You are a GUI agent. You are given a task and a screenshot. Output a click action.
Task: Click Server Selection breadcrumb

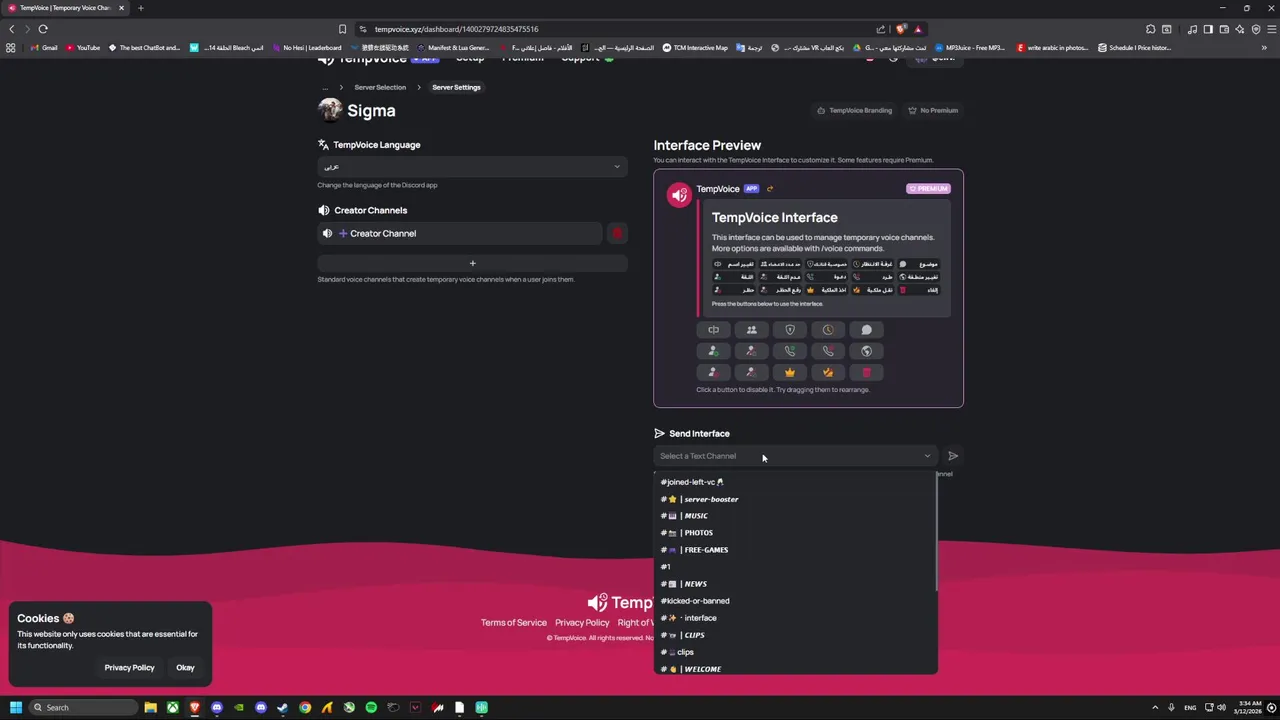pyautogui.click(x=380, y=87)
